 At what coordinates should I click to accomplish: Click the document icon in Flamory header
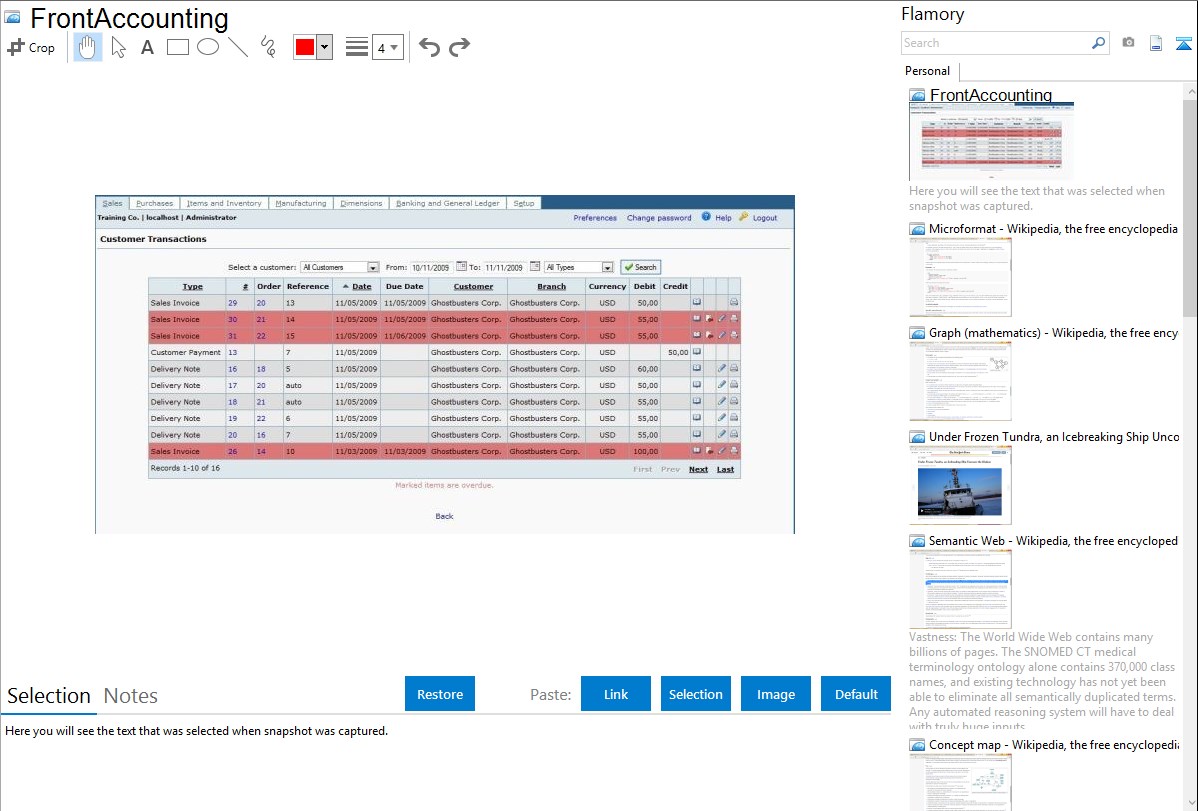tap(1156, 43)
